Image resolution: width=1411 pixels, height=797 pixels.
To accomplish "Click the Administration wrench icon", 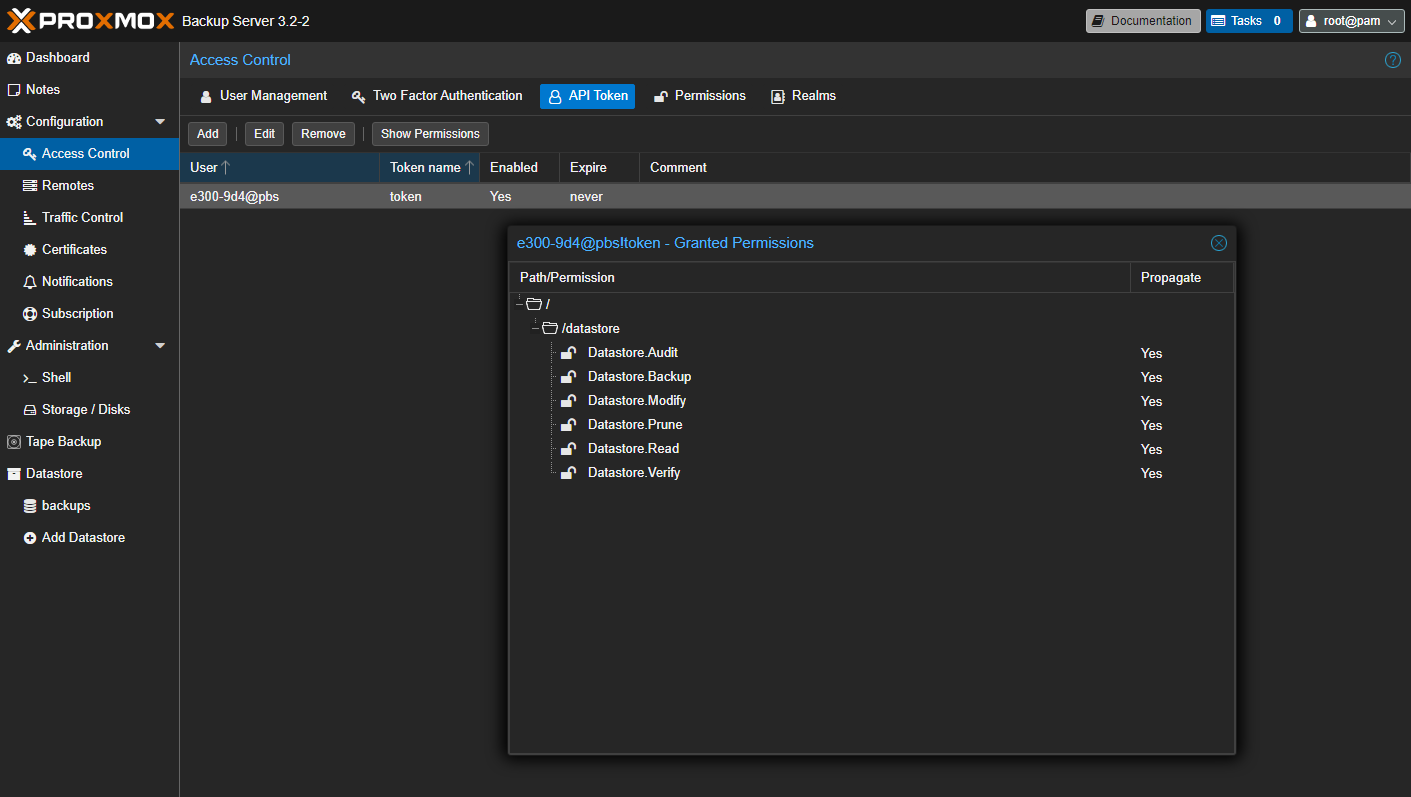I will point(14,346).
